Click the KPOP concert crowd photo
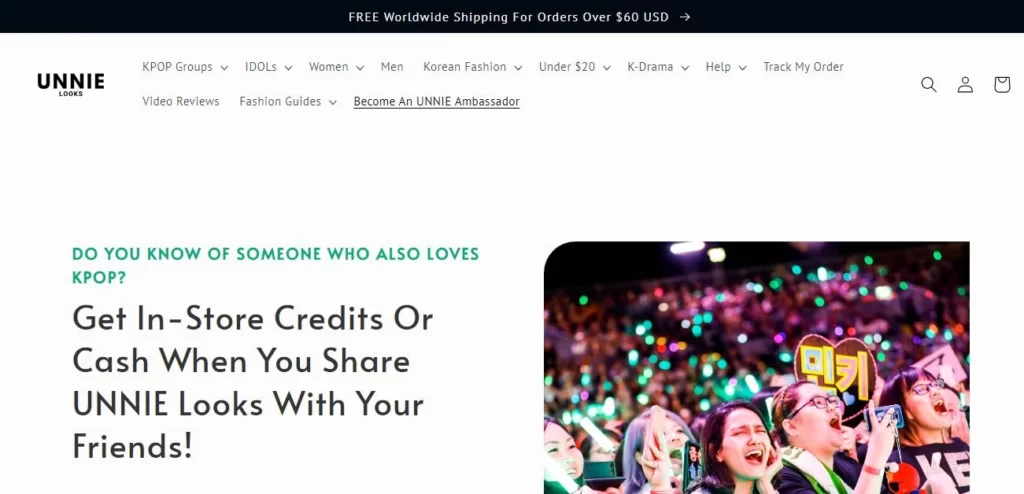This screenshot has width=1024, height=494. (756, 368)
